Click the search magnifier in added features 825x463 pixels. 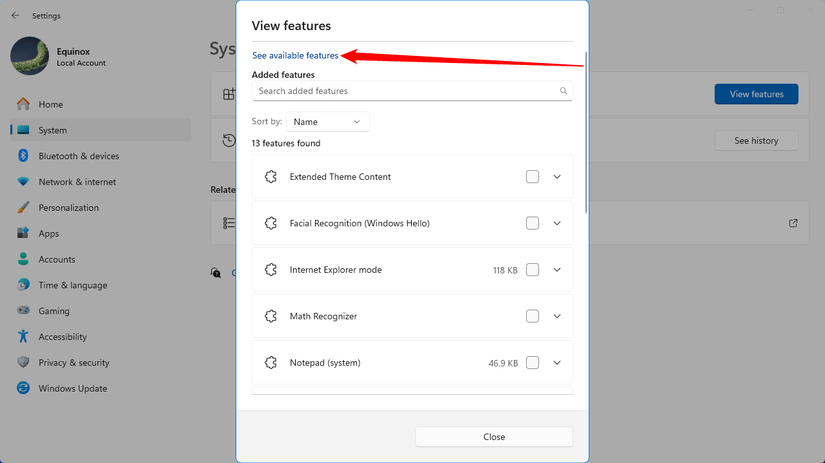pos(564,91)
